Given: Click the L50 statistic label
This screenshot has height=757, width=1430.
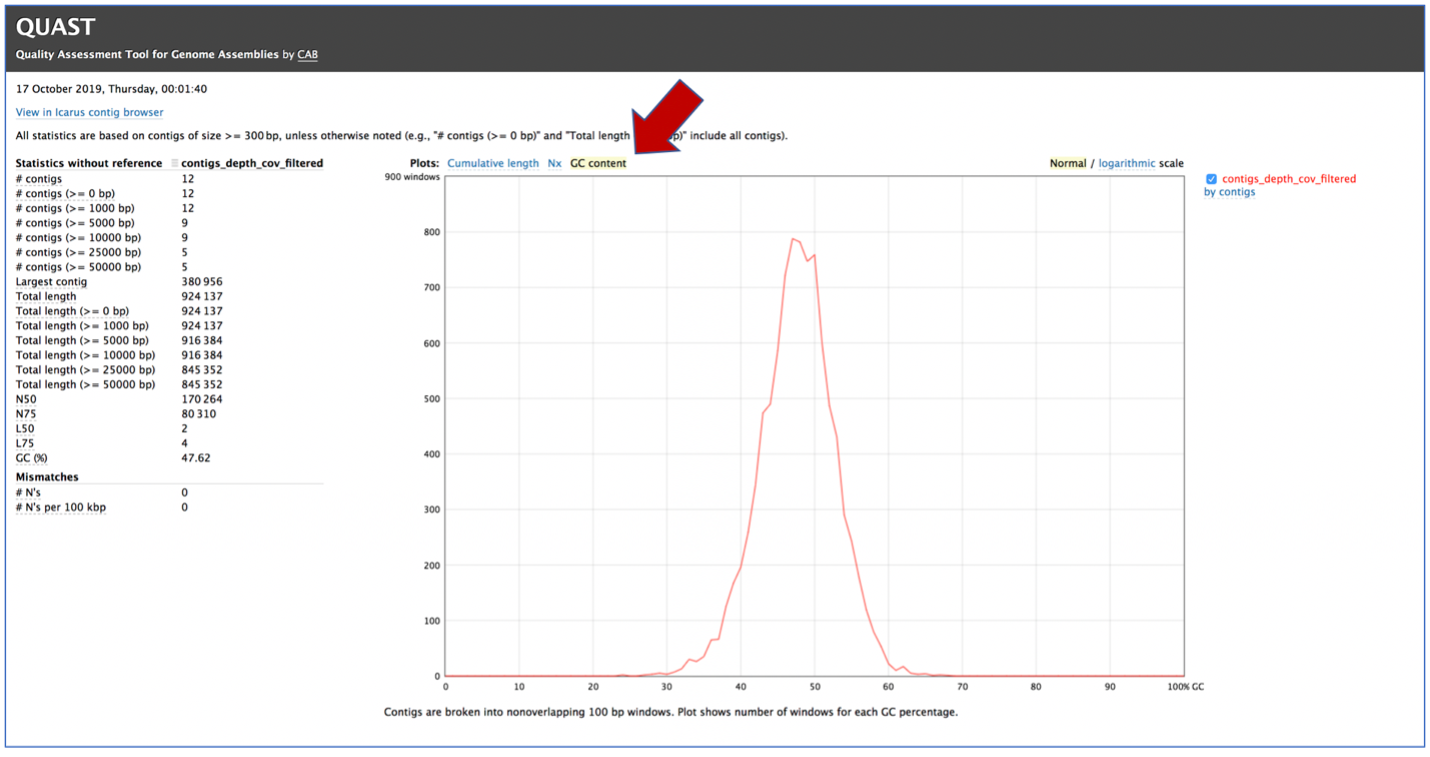Looking at the screenshot, I should click(x=25, y=428).
